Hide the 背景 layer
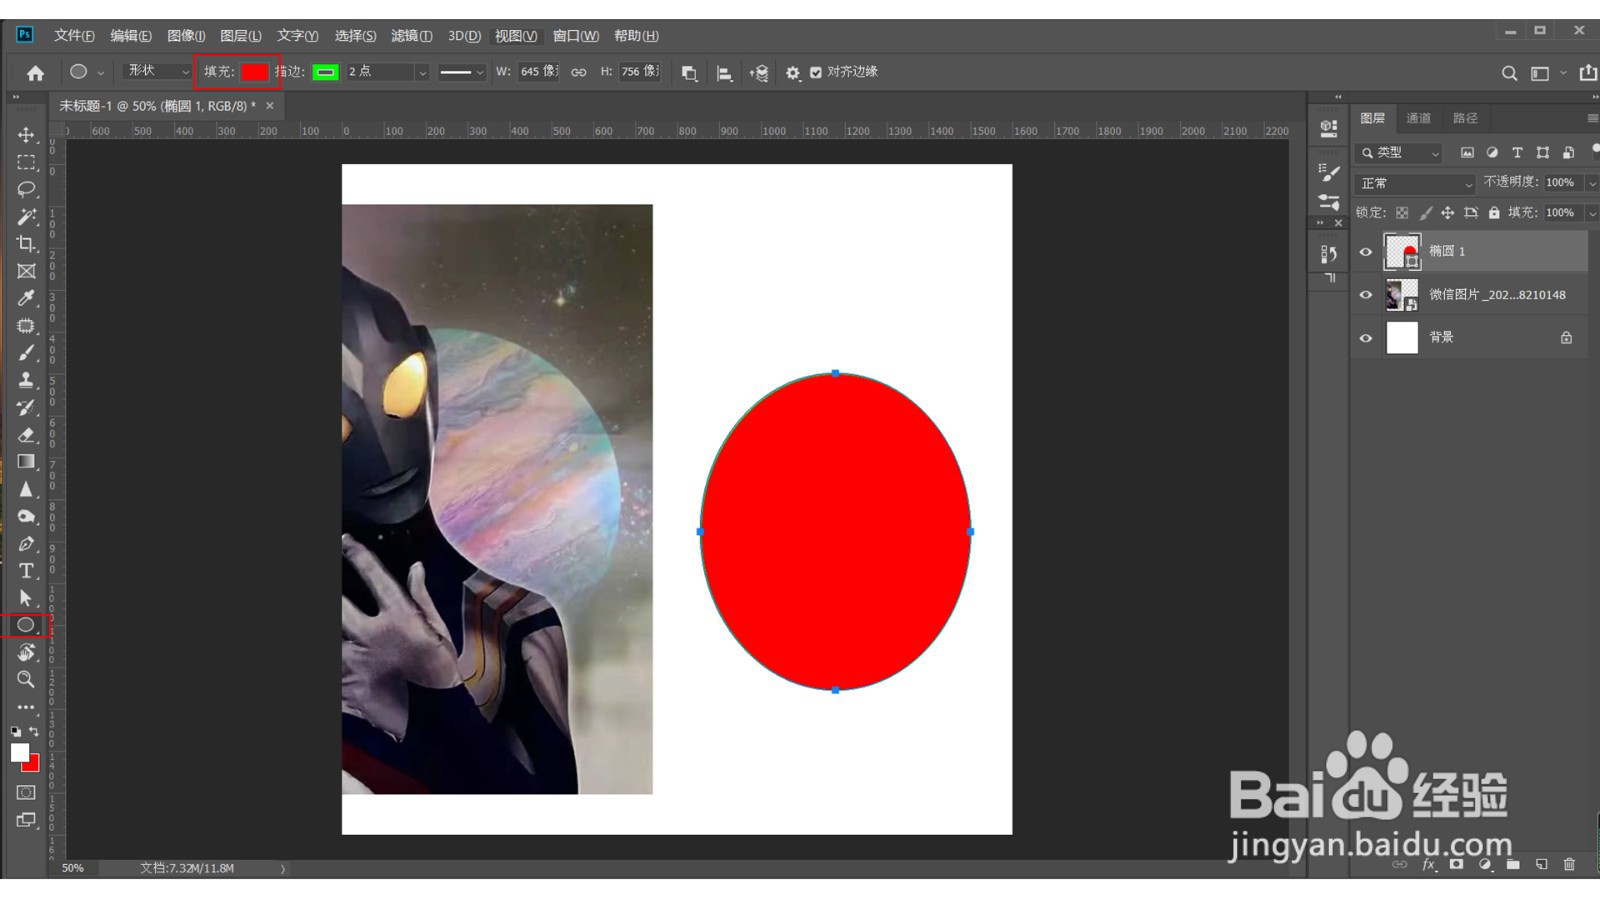Image resolution: width=1600 pixels, height=900 pixels. pos(1366,338)
